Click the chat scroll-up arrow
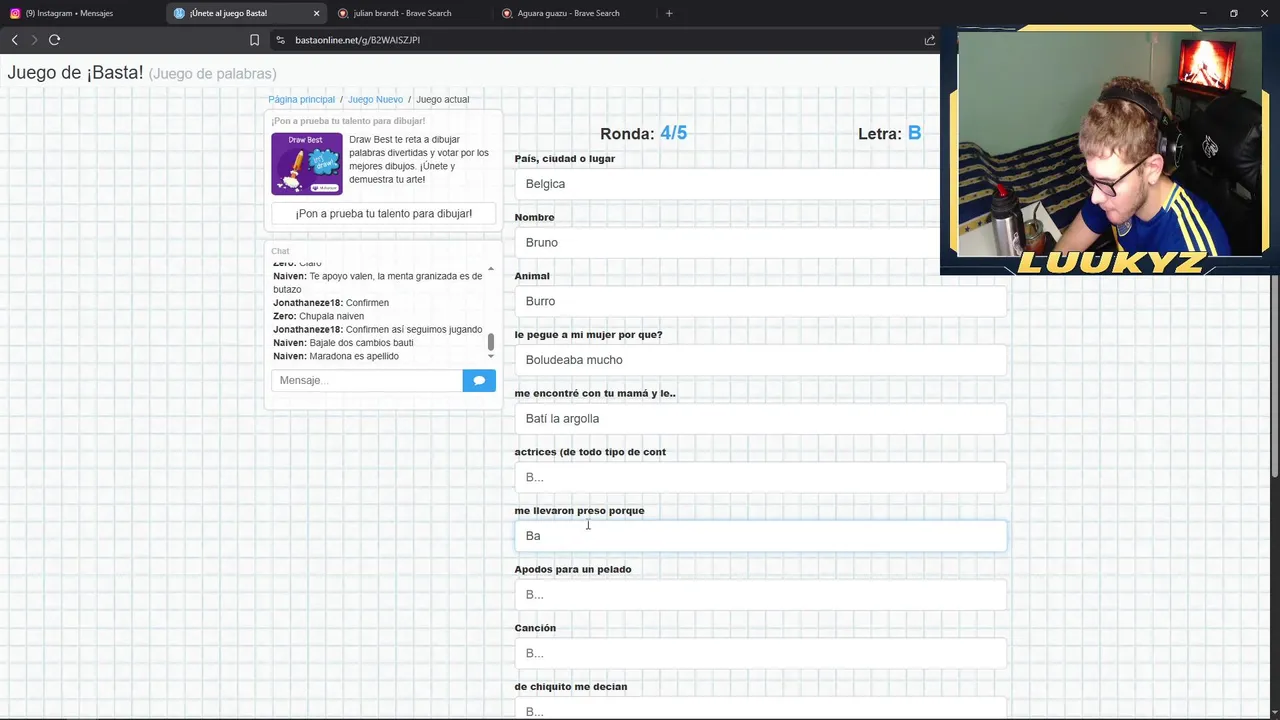Viewport: 1280px width, 720px height. (490, 268)
